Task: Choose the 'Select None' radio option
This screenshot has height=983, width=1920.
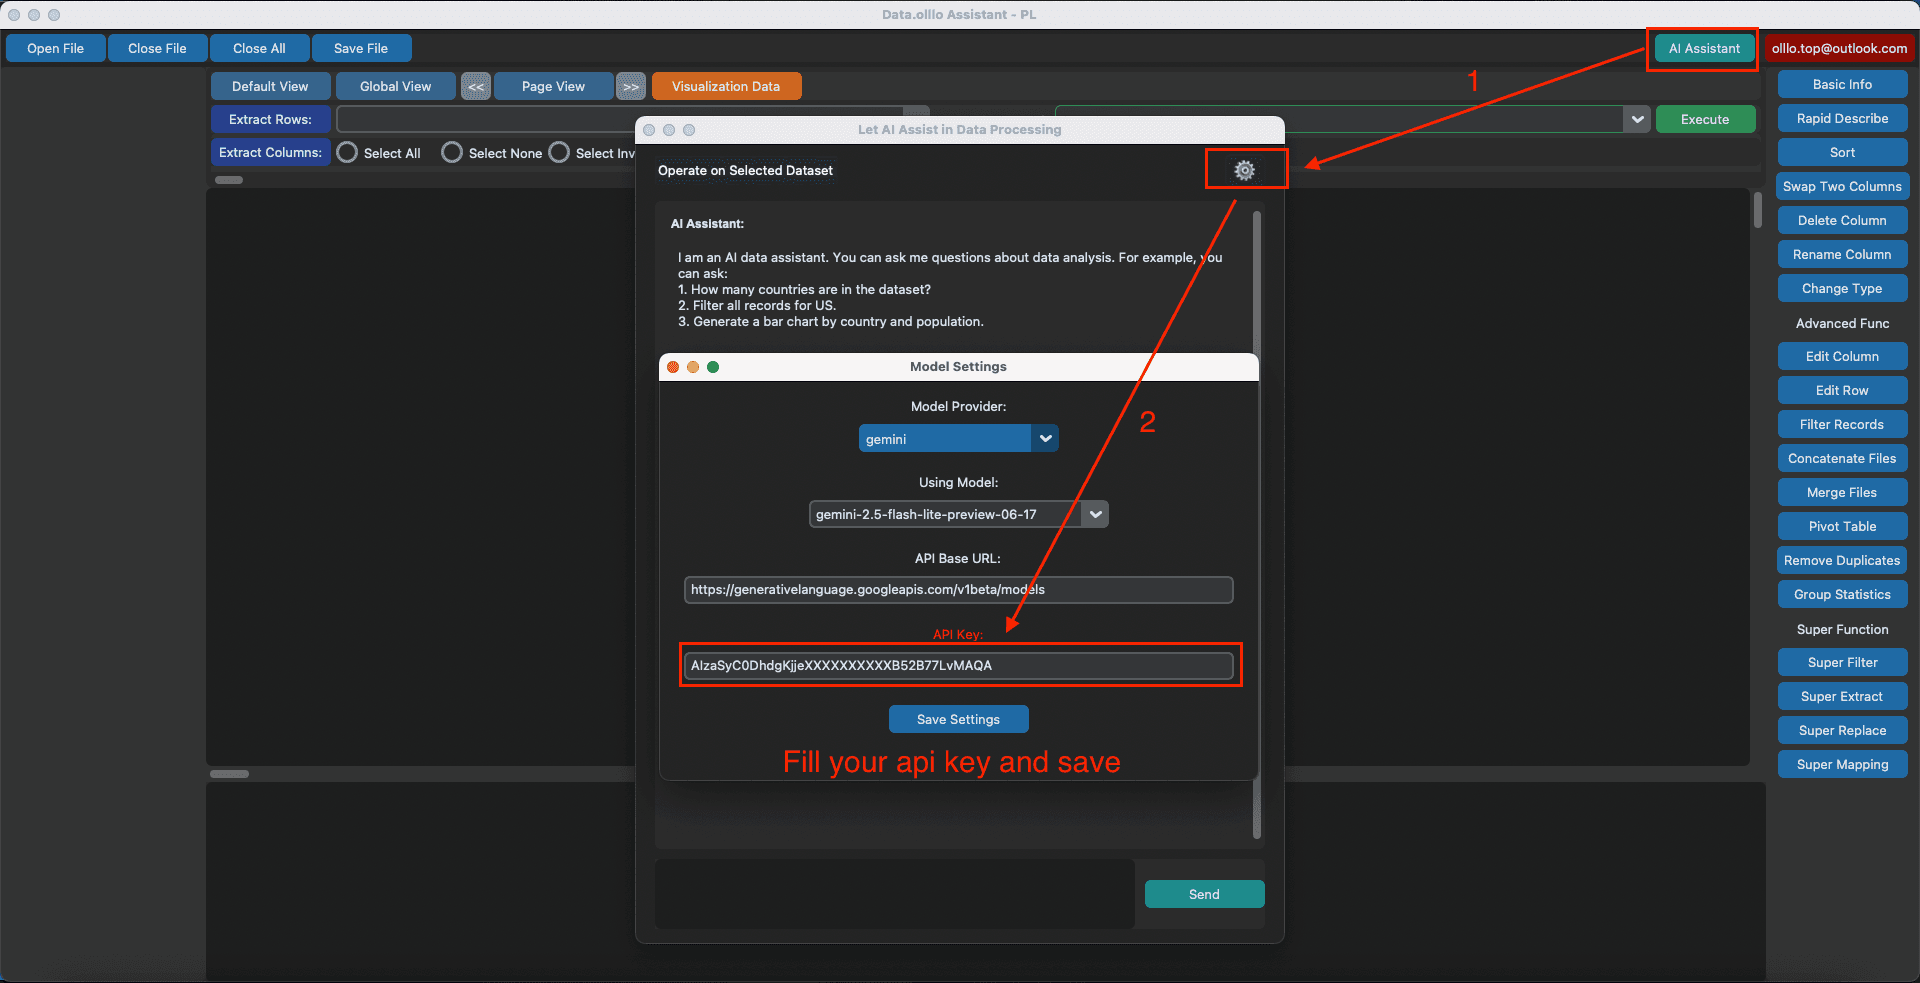Action: coord(452,152)
